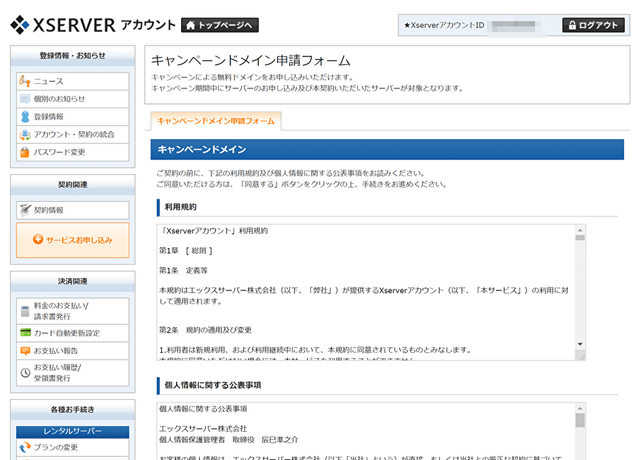Open 料金のお支払い/請求書発行
Screen dimensions: 640x460
click(73, 311)
